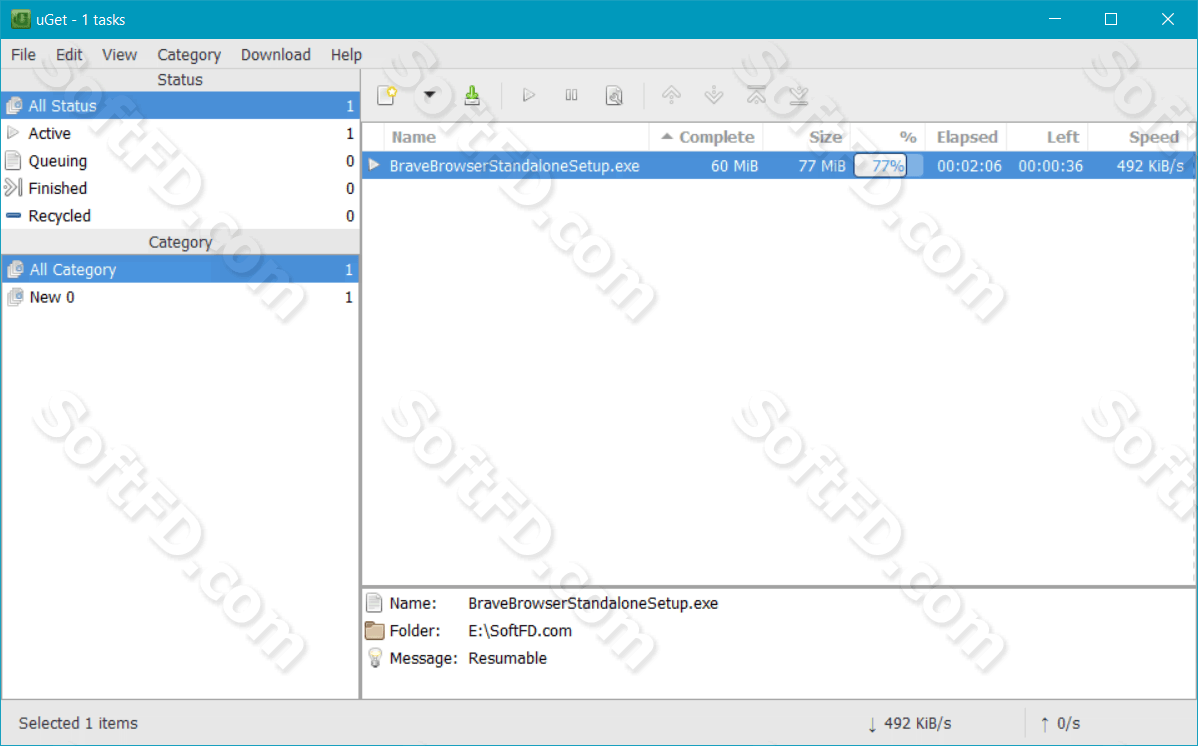This screenshot has width=1198, height=746.
Task: Open the Download menu
Action: pyautogui.click(x=276, y=55)
